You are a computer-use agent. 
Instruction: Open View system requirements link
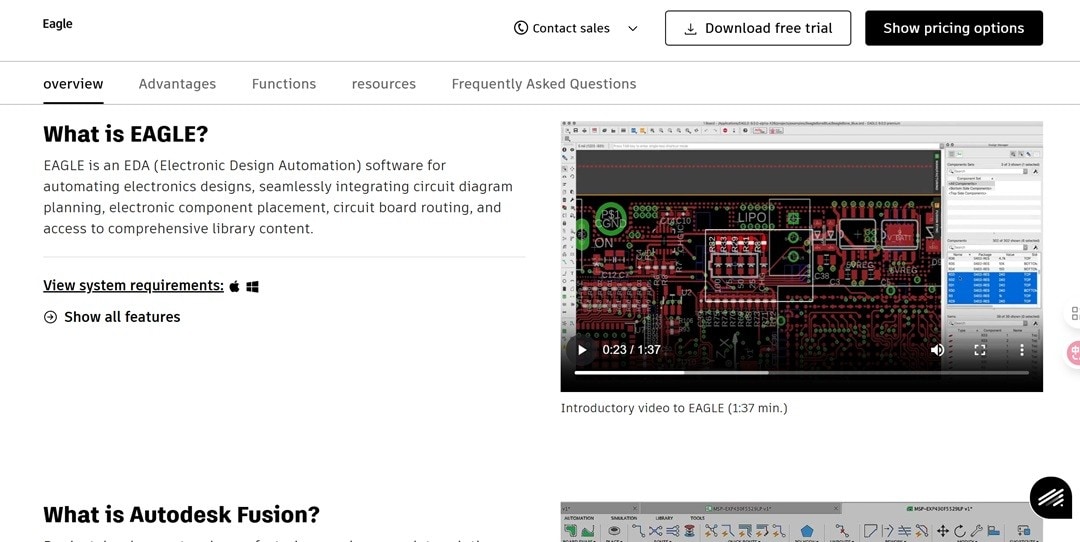tap(133, 286)
